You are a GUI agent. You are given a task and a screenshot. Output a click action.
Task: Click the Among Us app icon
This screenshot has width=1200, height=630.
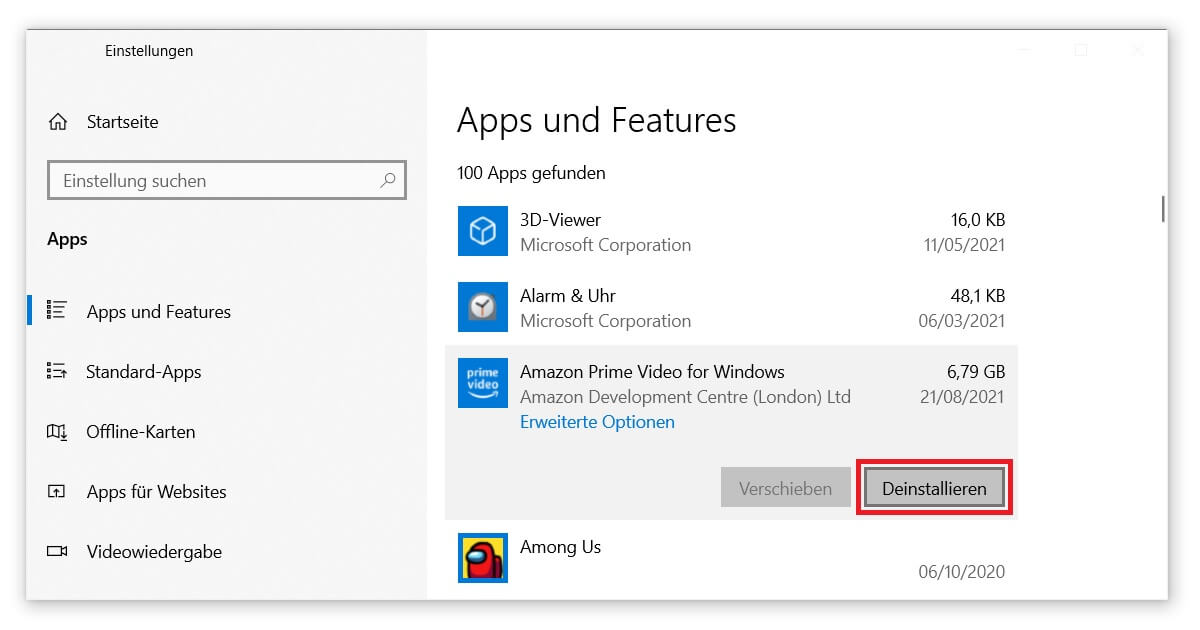click(483, 558)
